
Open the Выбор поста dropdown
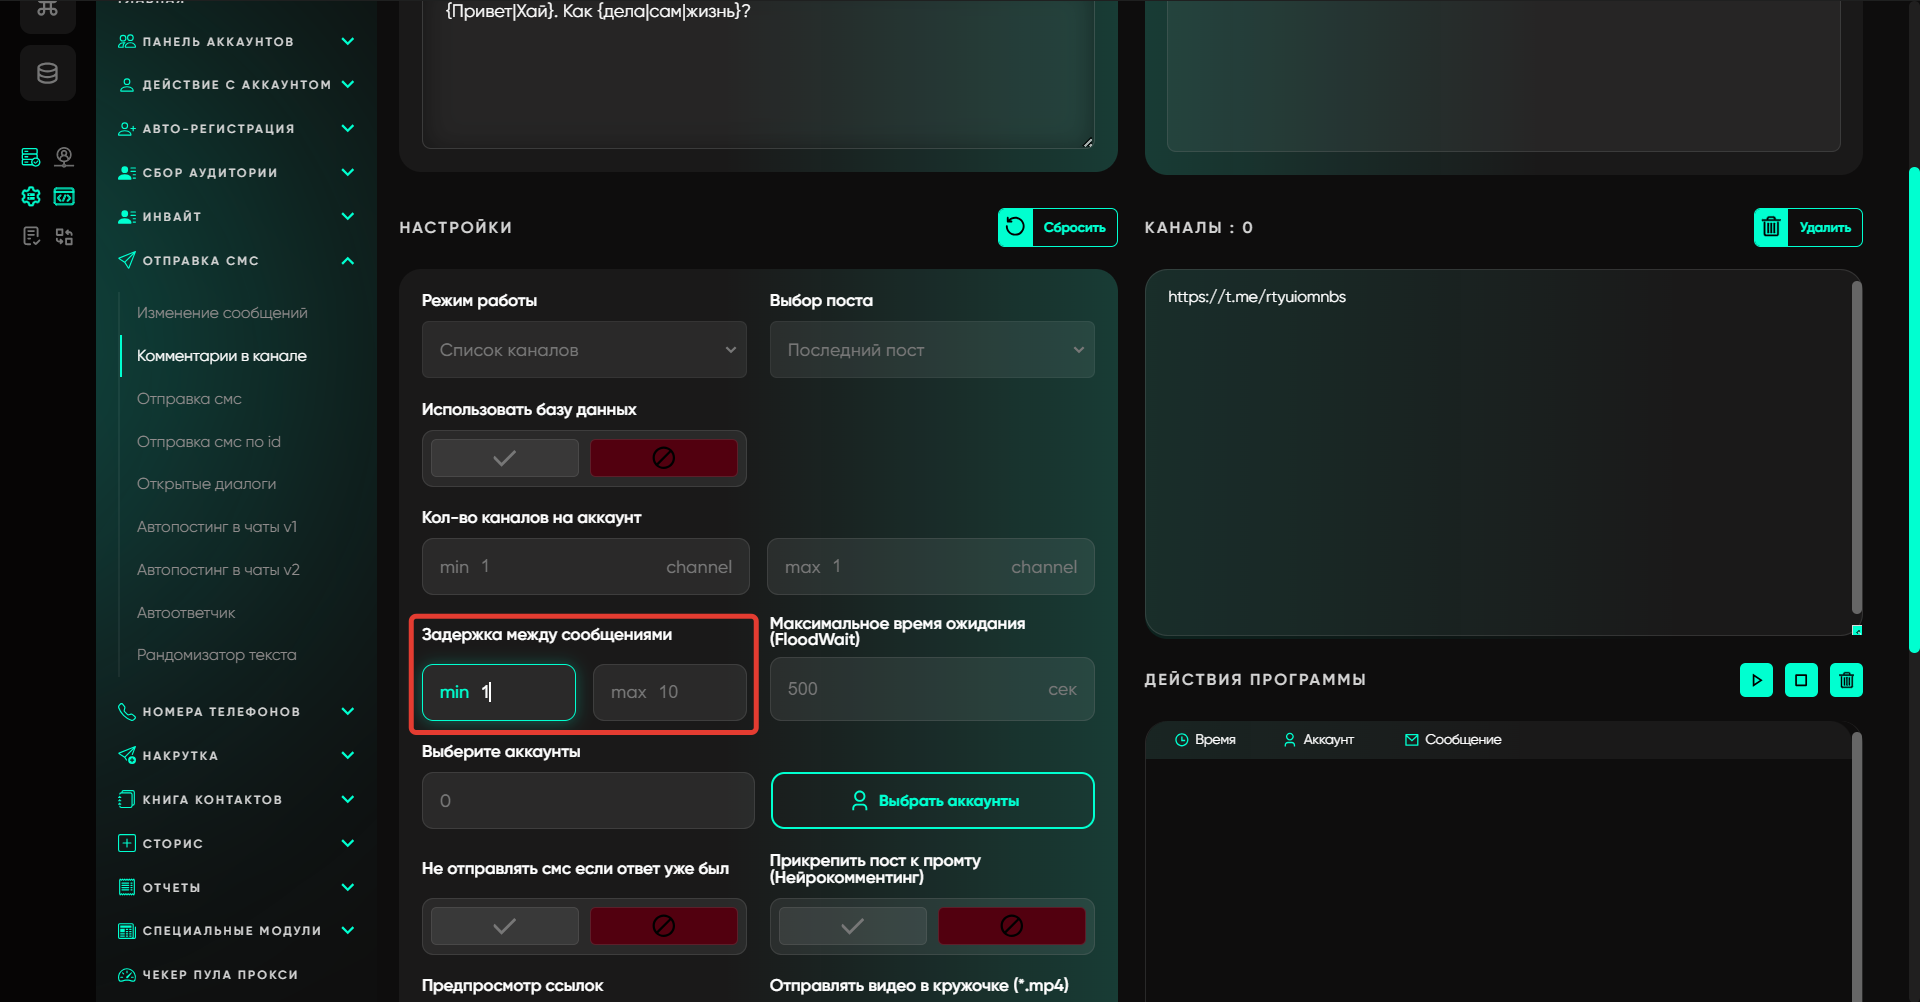point(931,350)
